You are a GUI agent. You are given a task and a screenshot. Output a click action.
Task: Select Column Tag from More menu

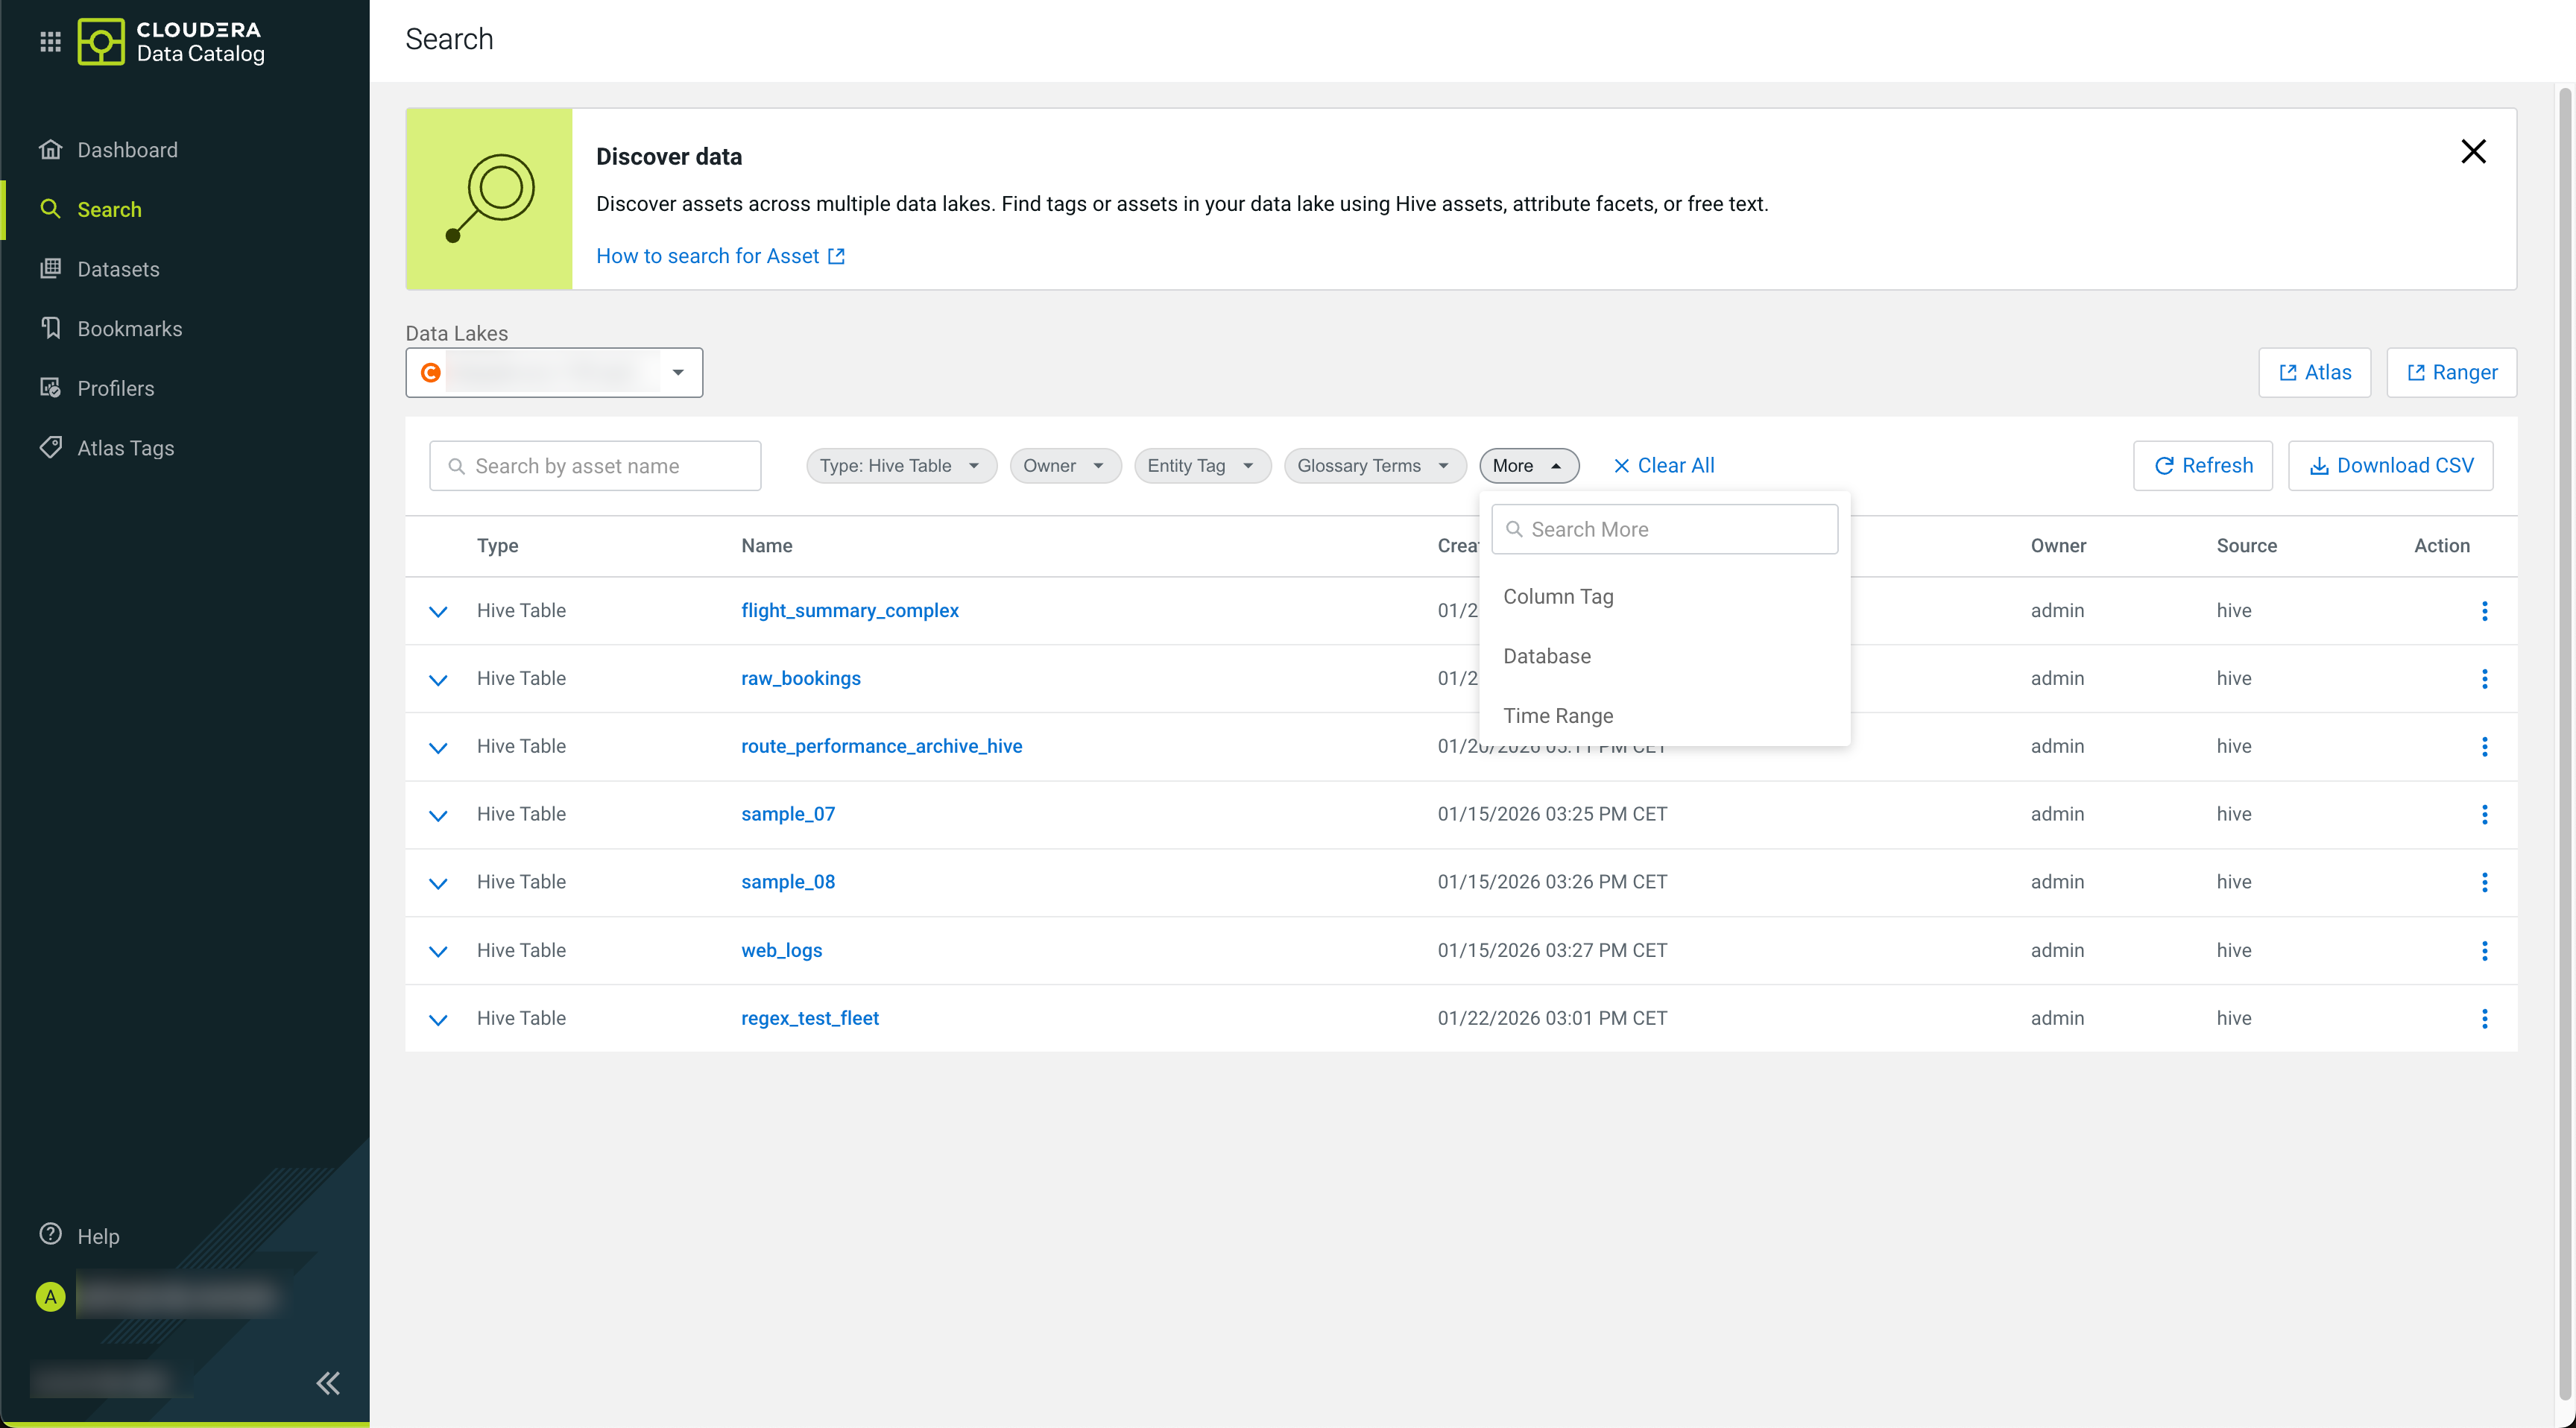pyautogui.click(x=1558, y=597)
